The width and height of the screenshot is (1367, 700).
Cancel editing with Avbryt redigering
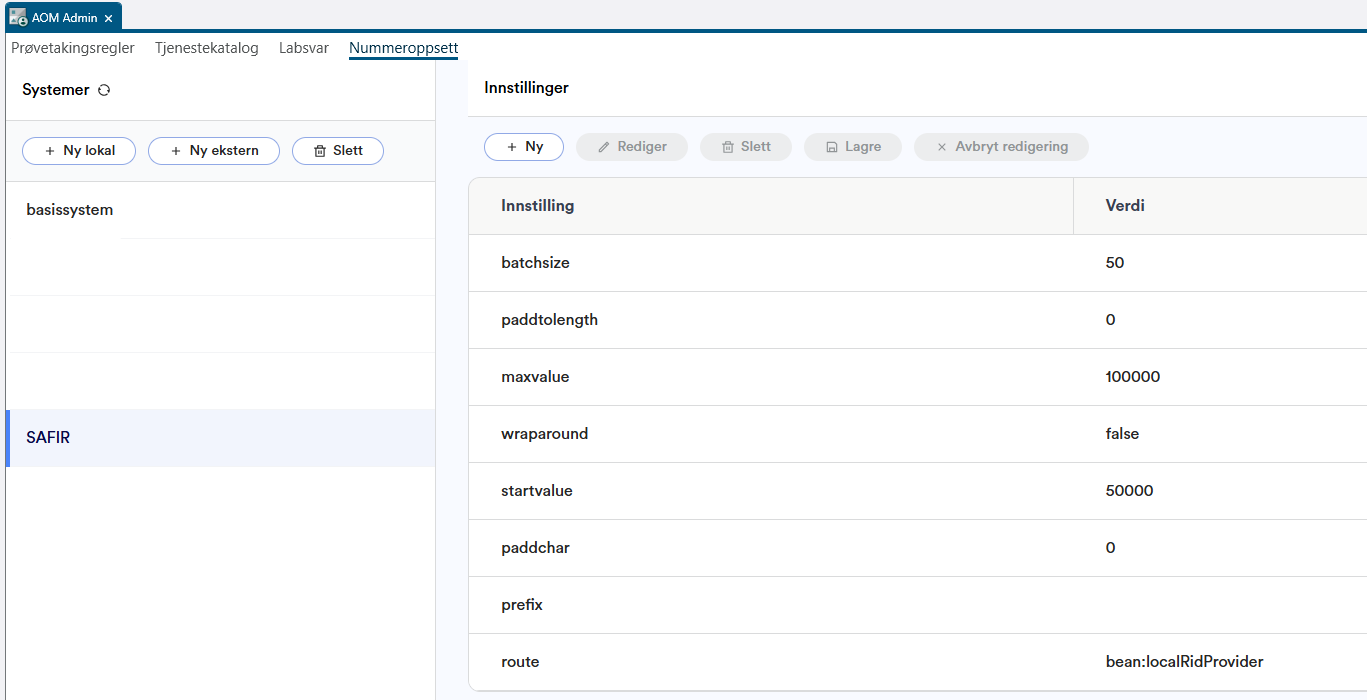click(1001, 147)
